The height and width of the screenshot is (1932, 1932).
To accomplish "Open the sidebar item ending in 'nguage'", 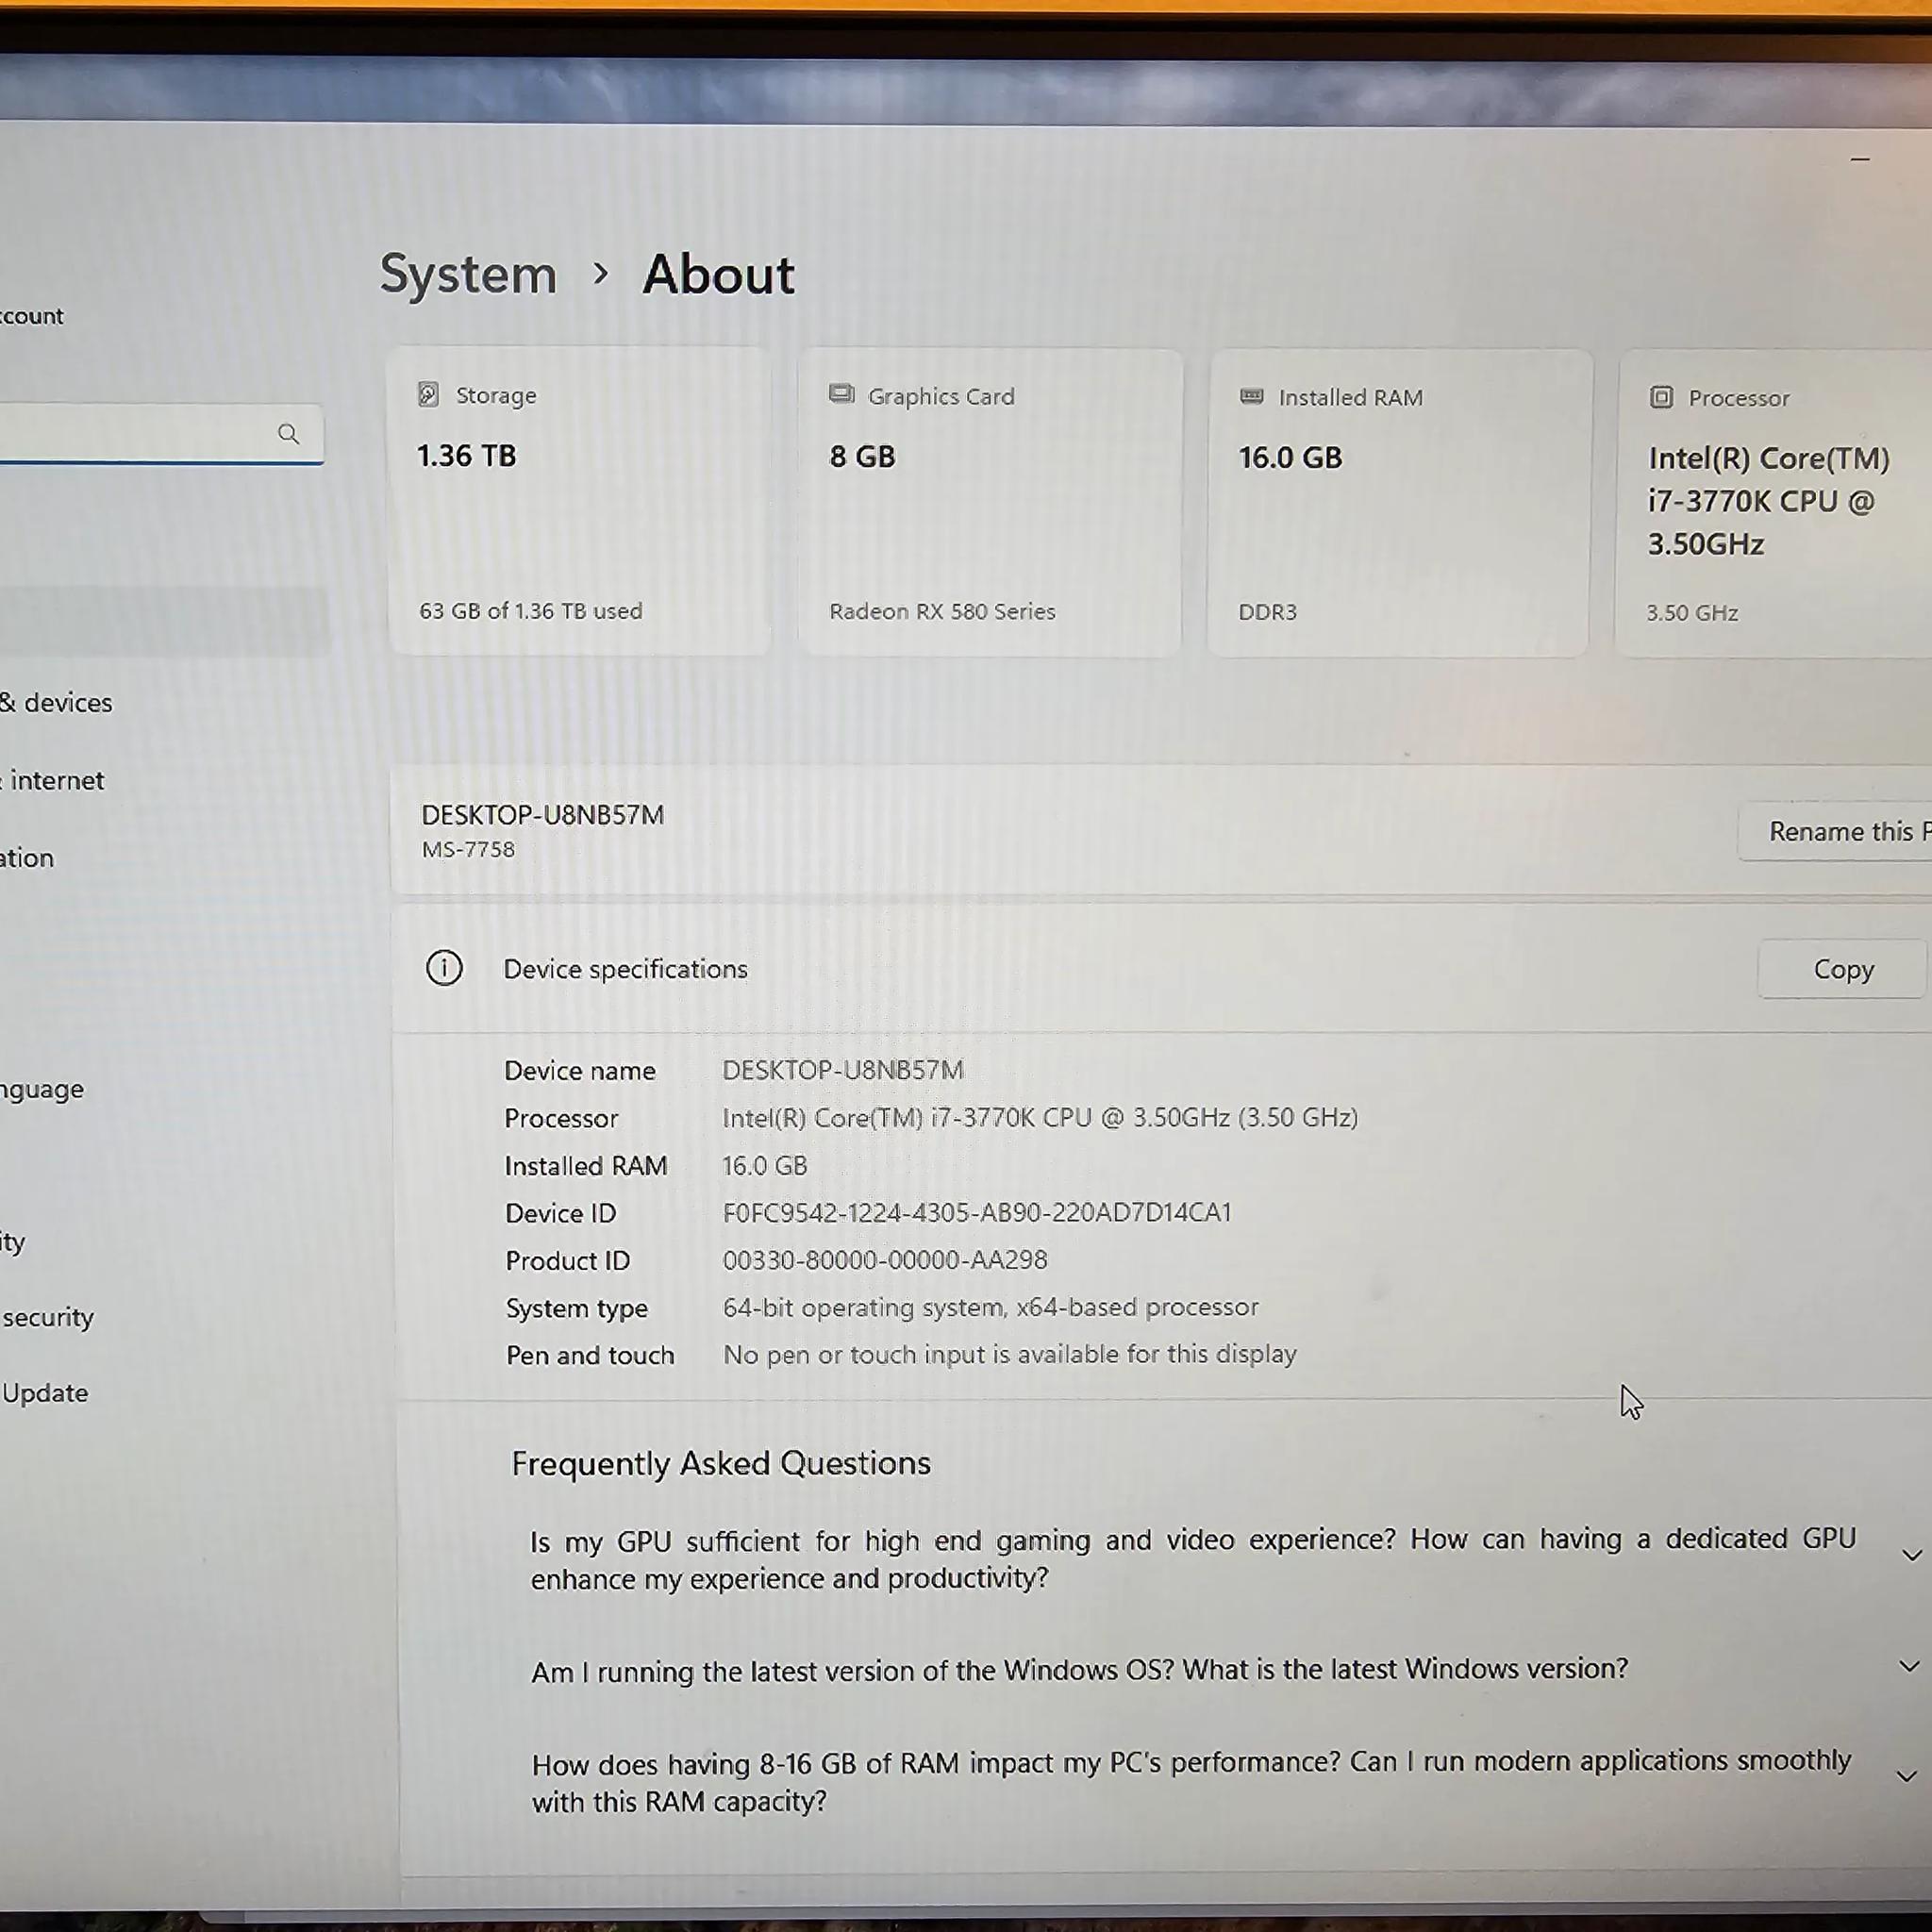I will tap(42, 1089).
